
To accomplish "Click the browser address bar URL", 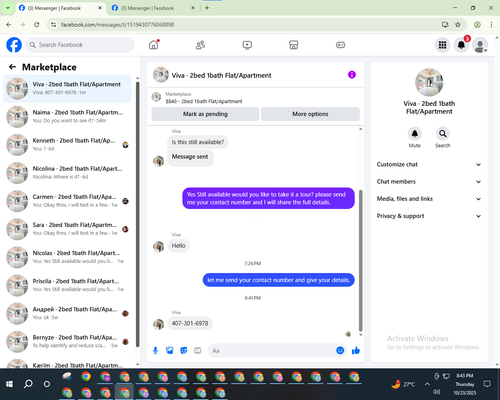I will click(x=117, y=25).
